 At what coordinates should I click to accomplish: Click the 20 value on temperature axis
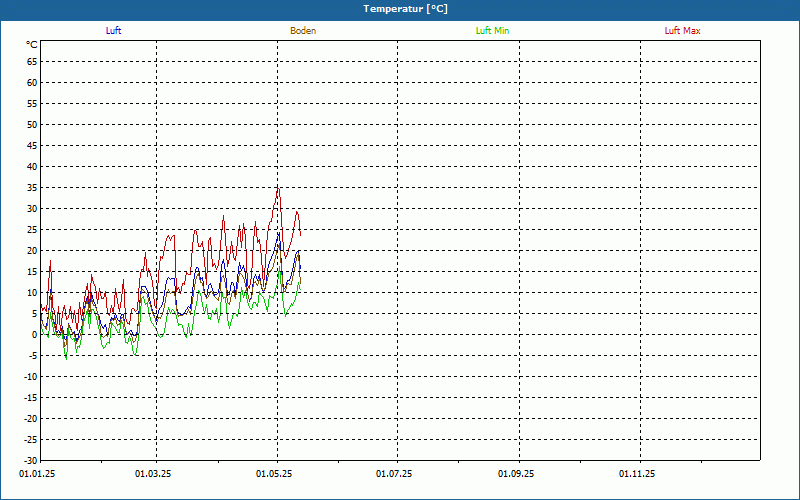32,251
